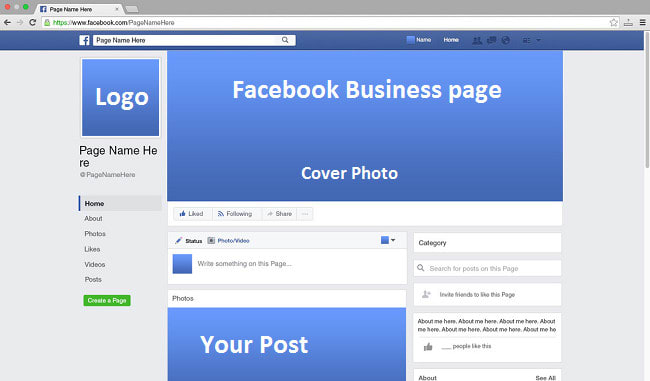Image resolution: width=650 pixels, height=381 pixels.
Task: Open a new browser tab
Action: 132,9
